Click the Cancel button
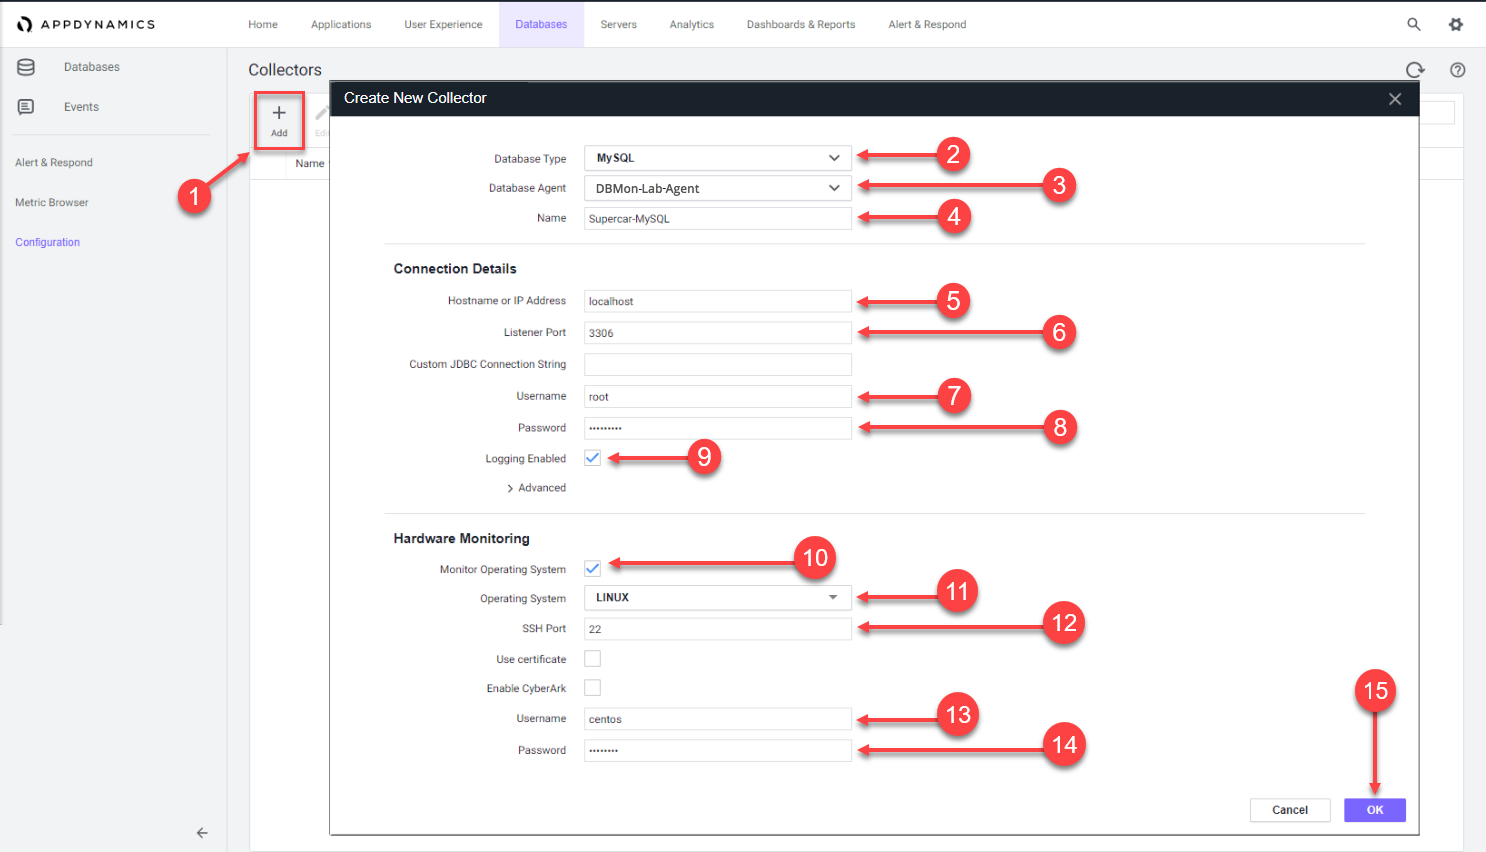This screenshot has height=852, width=1486. 1290,810
